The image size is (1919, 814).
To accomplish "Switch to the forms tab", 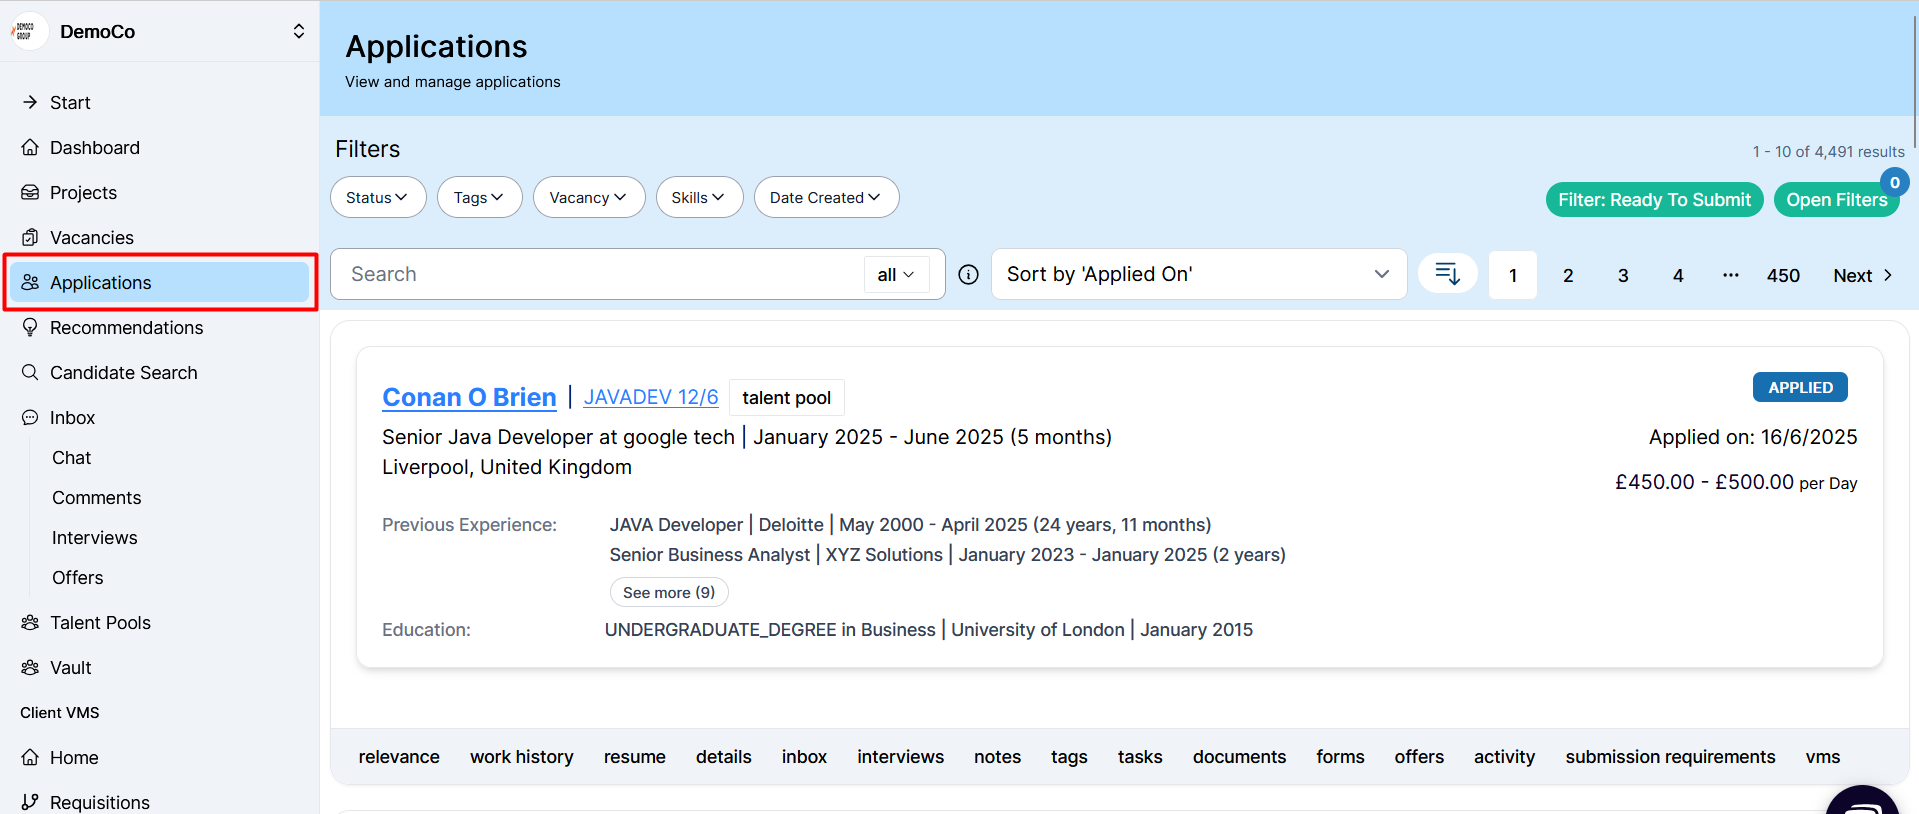I will pos(1340,757).
